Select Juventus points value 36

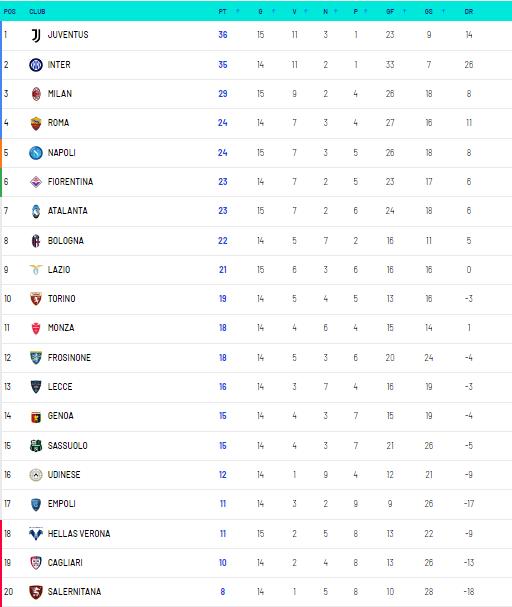click(x=223, y=35)
